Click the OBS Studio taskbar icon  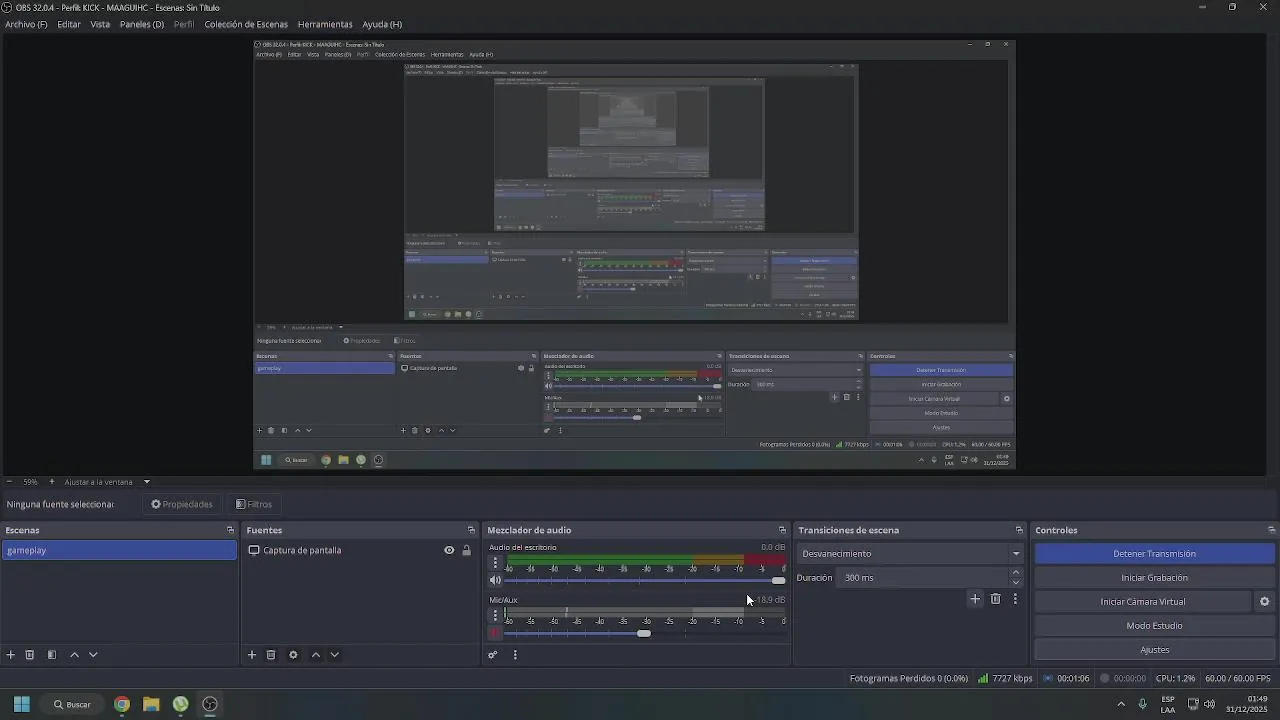[x=210, y=704]
